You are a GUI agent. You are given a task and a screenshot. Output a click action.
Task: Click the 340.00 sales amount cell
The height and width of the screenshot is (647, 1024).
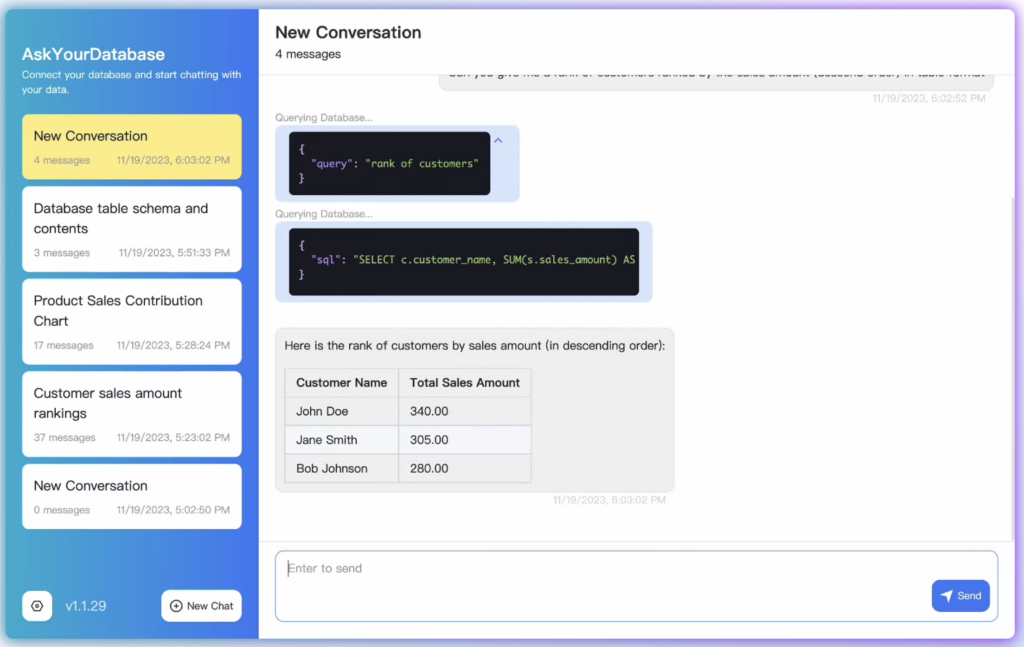click(x=464, y=411)
